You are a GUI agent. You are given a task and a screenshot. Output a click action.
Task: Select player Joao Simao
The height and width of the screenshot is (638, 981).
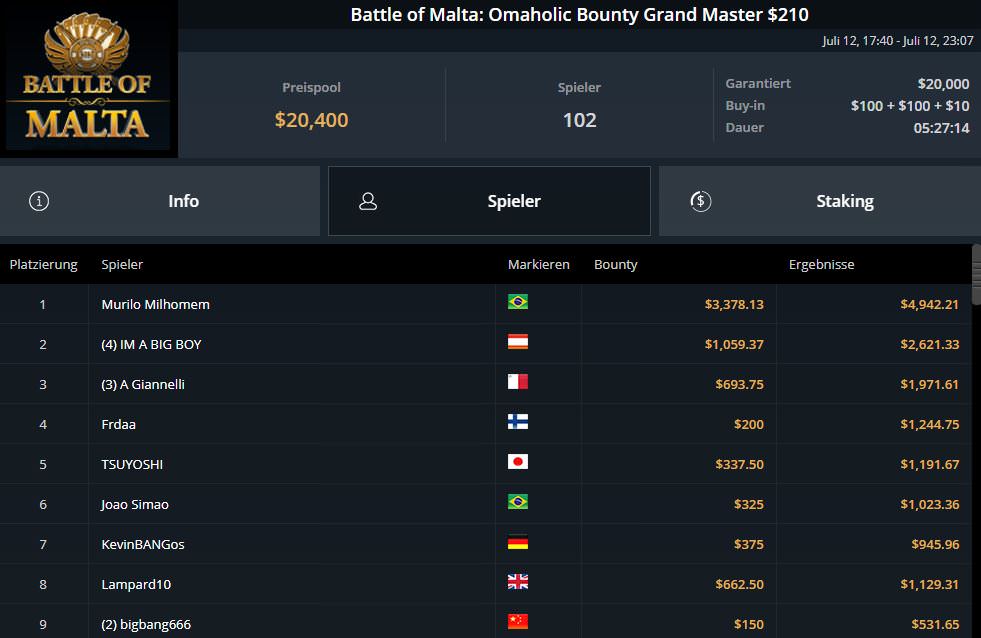click(135, 504)
